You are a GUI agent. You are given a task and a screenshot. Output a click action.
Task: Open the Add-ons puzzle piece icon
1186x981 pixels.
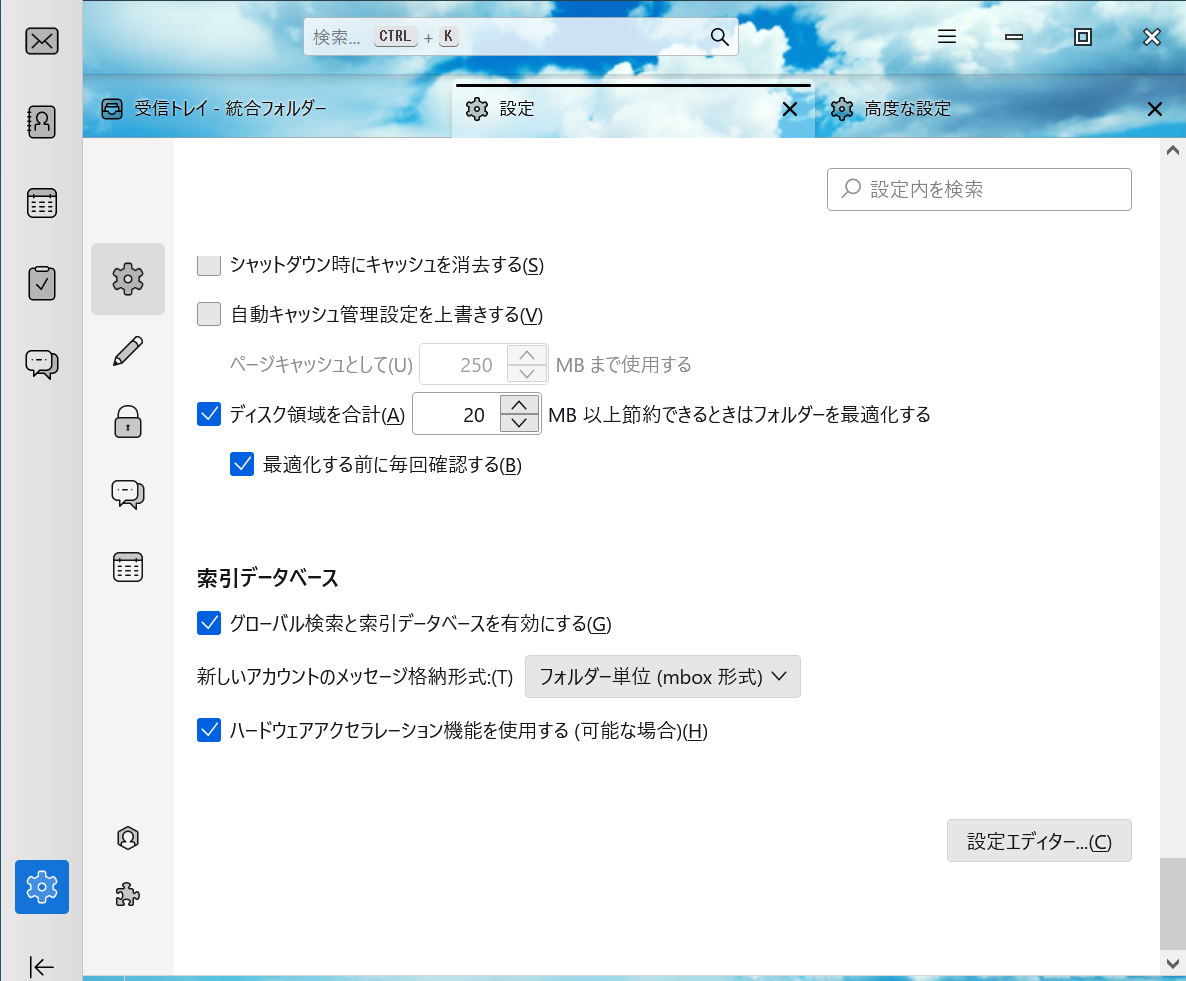point(127,893)
